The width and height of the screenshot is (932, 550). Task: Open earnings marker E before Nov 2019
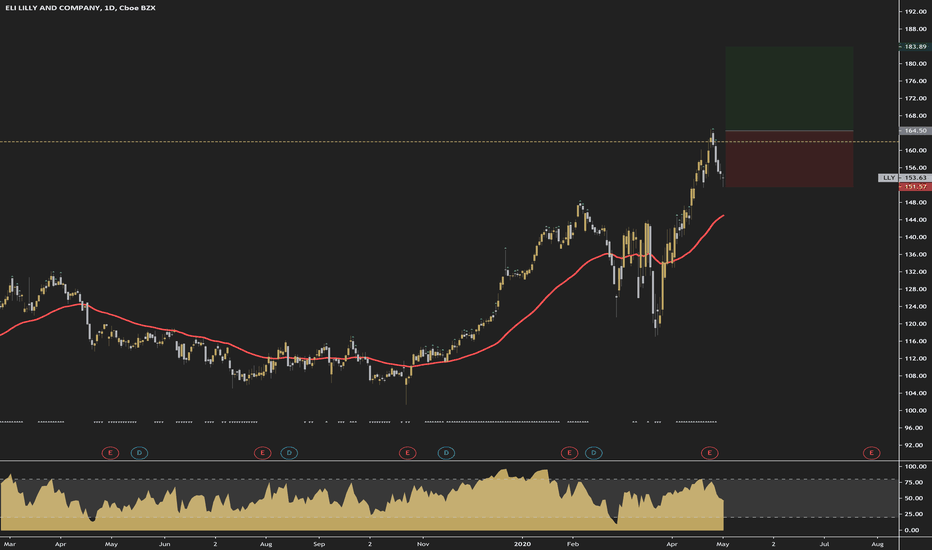407,453
